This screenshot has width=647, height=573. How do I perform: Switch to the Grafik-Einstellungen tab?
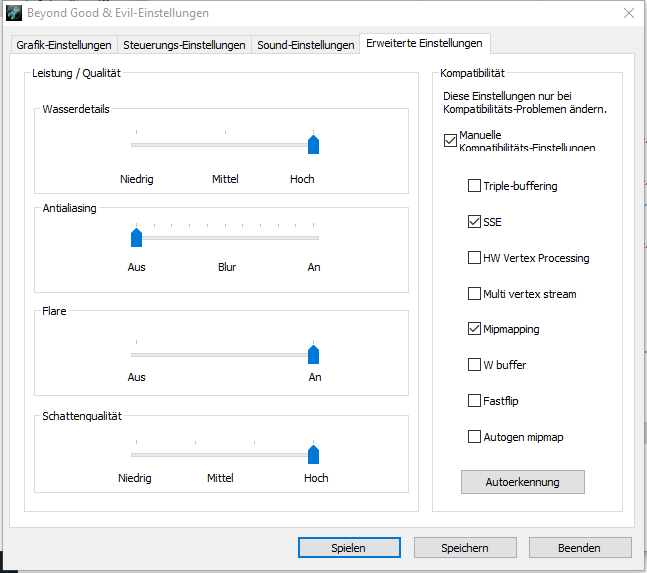coord(64,45)
